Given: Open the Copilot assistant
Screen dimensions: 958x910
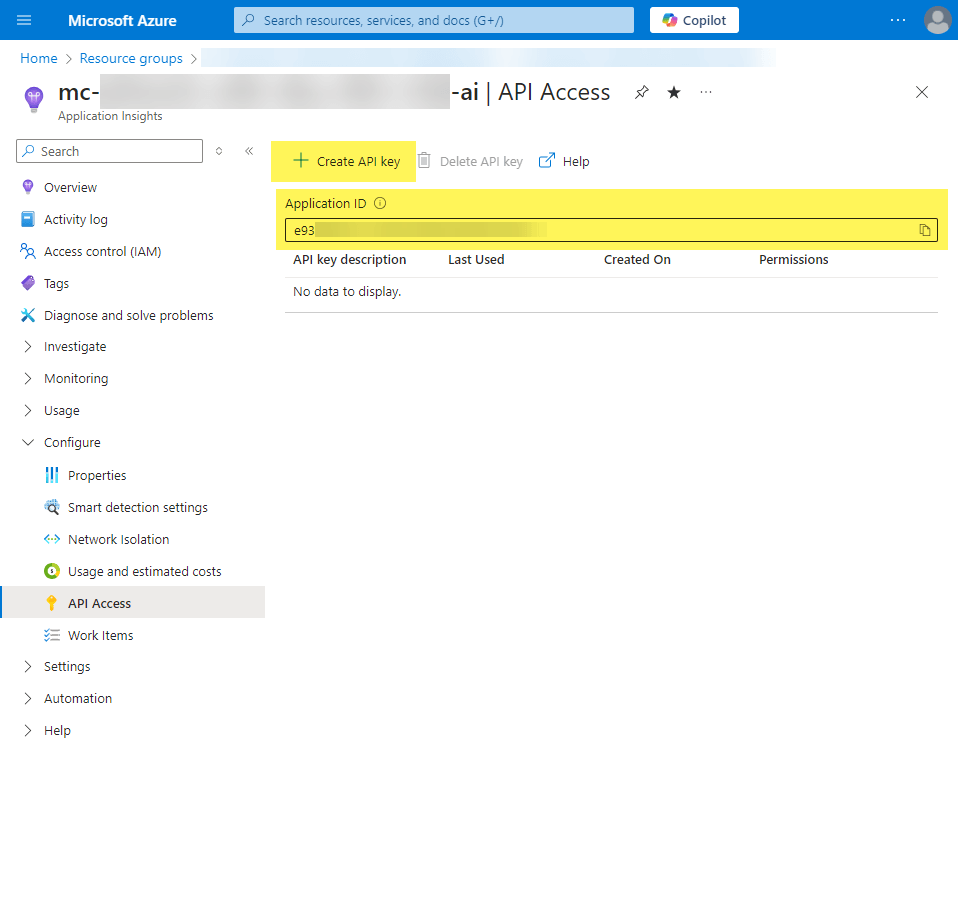Looking at the screenshot, I should pyautogui.click(x=694, y=20).
